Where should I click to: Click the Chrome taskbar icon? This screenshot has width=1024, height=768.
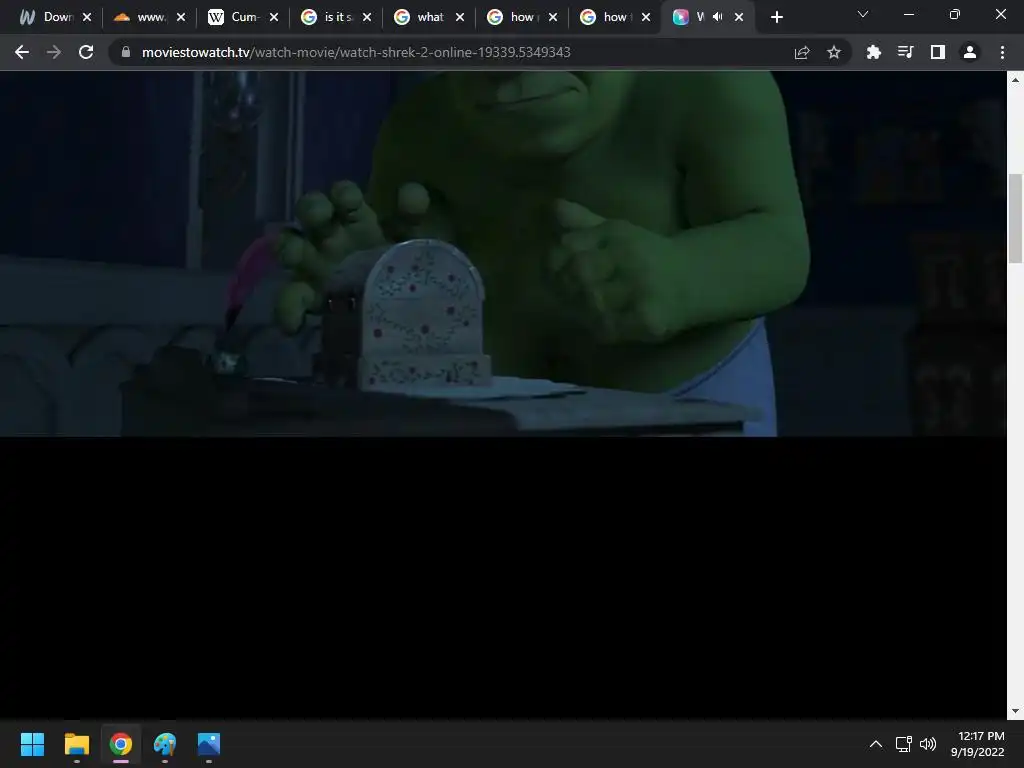(121, 744)
